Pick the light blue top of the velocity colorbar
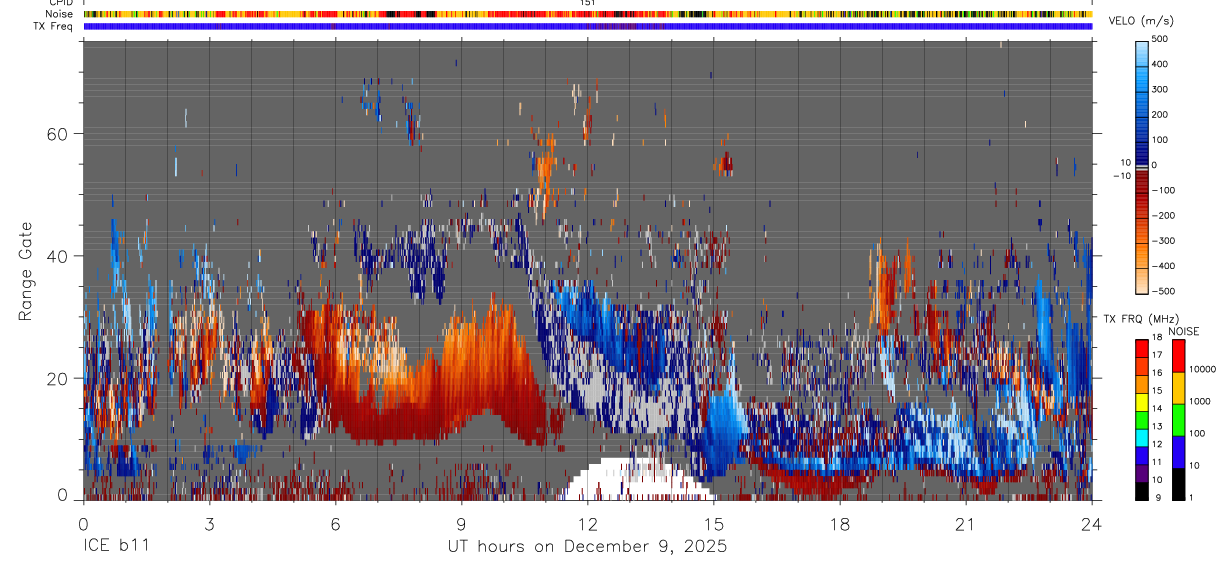This screenshot has height=567, width=1228. [1141, 52]
